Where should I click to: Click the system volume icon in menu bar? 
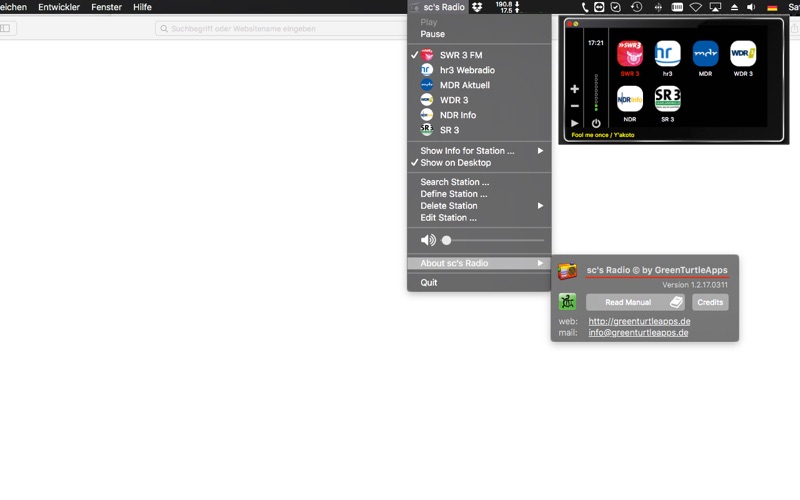coord(751,7)
